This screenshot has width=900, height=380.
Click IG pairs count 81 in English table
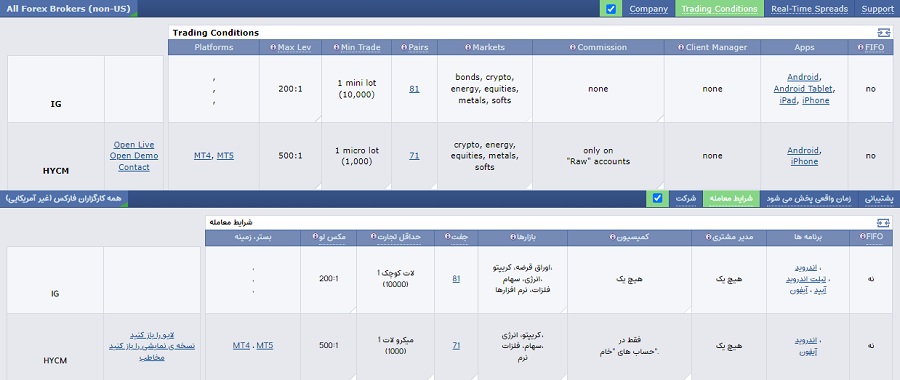click(414, 89)
